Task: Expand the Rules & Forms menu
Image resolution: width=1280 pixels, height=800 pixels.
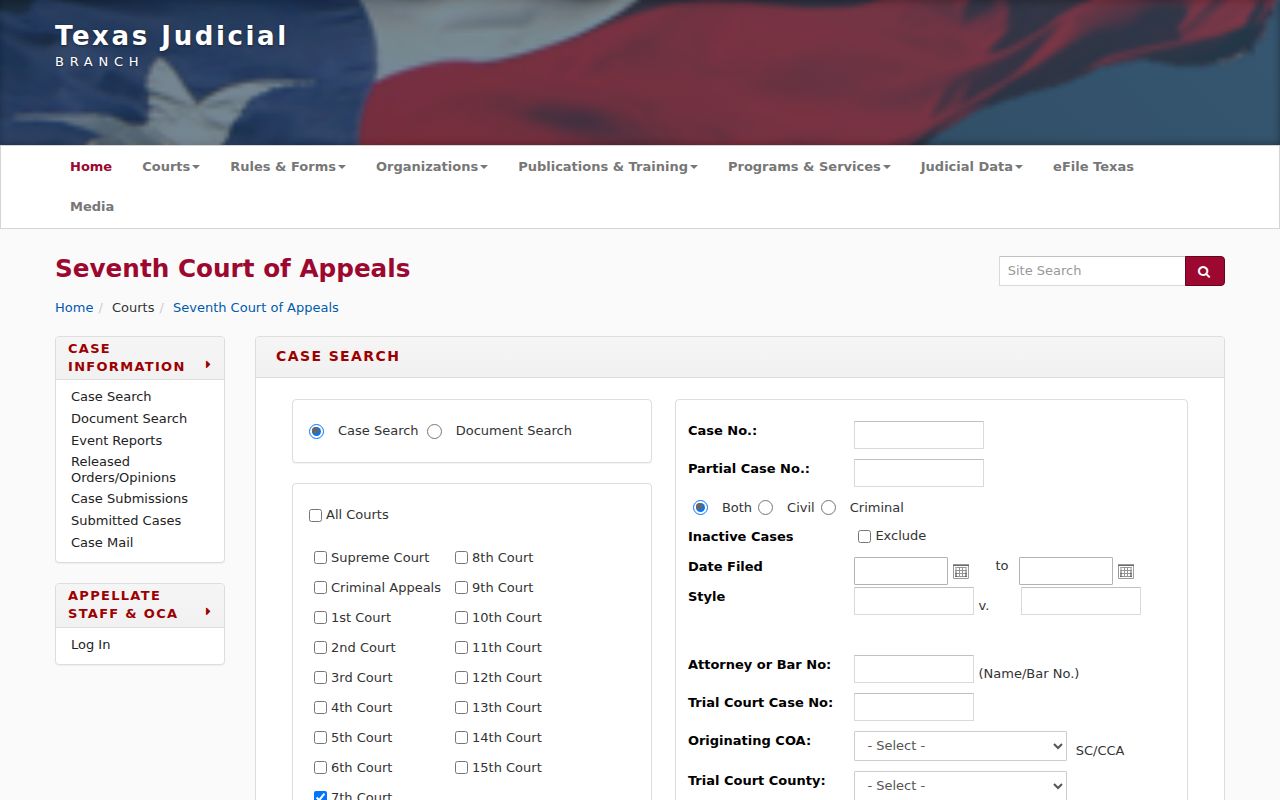Action: point(288,167)
